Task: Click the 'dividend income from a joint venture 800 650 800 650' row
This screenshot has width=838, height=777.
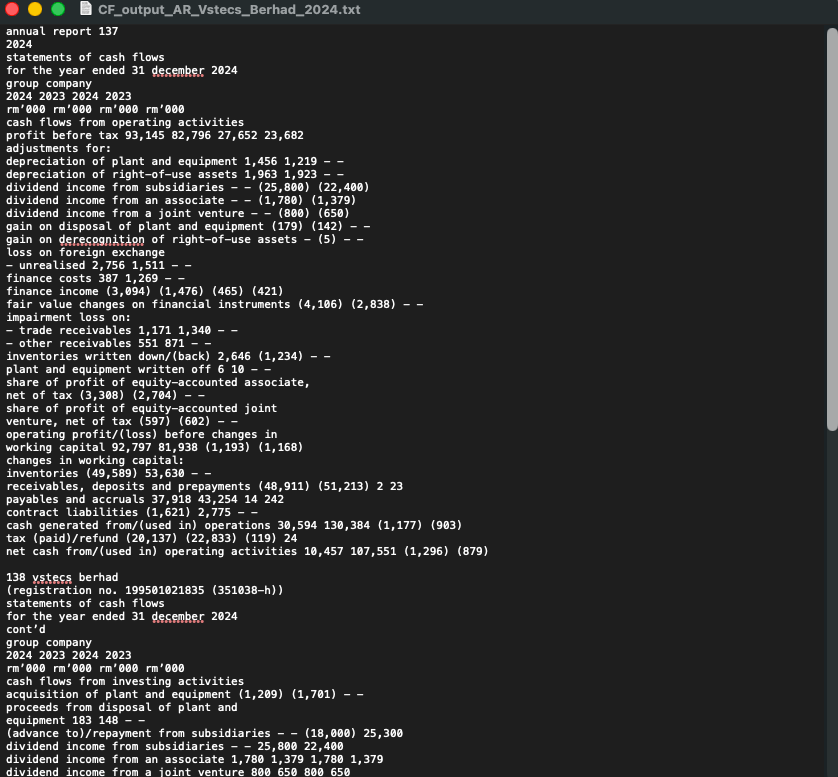Action: (178, 772)
